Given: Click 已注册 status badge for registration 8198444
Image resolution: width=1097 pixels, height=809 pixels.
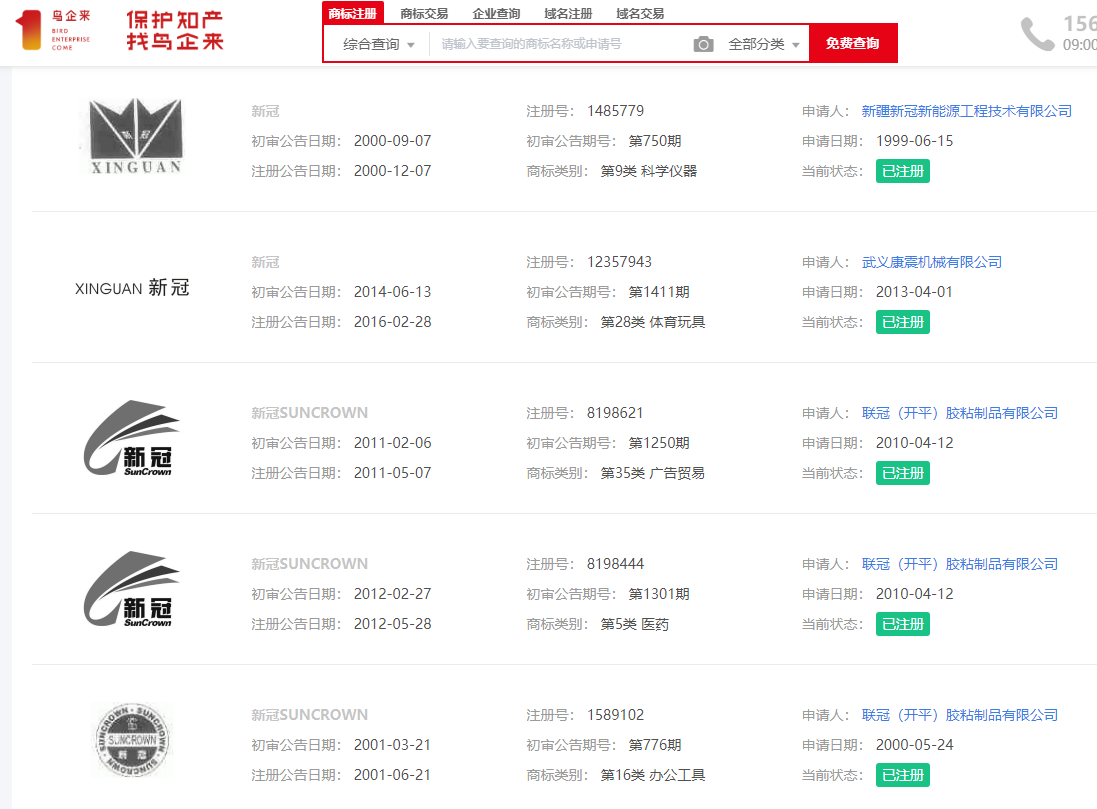Looking at the screenshot, I should [903, 624].
